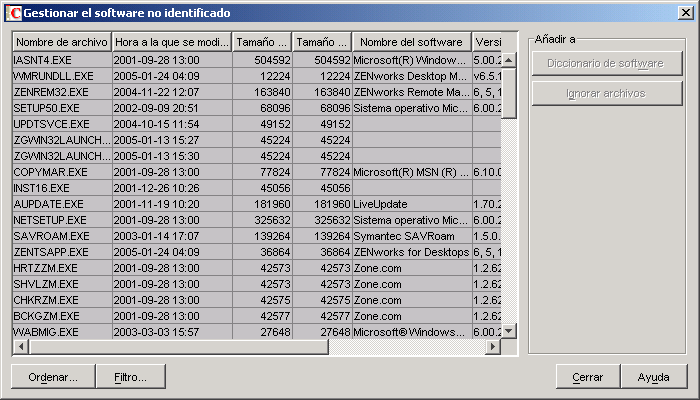Open the Ordenar... dialog

(53, 377)
